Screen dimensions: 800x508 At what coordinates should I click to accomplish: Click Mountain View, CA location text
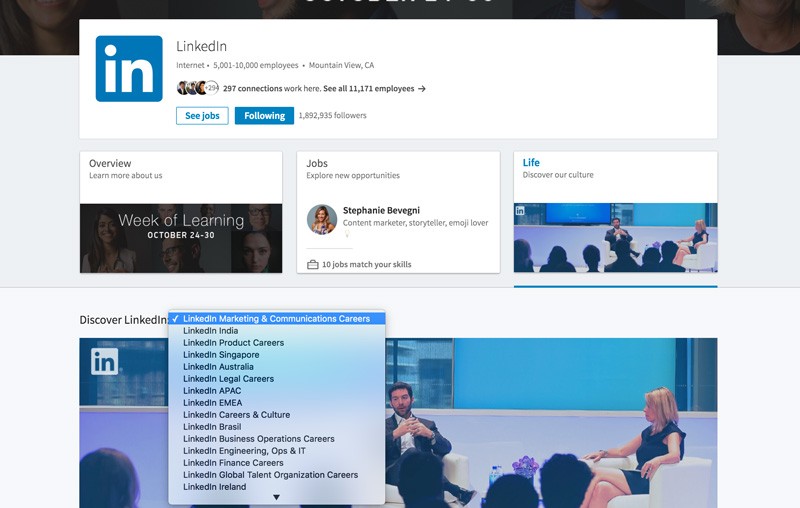point(341,65)
